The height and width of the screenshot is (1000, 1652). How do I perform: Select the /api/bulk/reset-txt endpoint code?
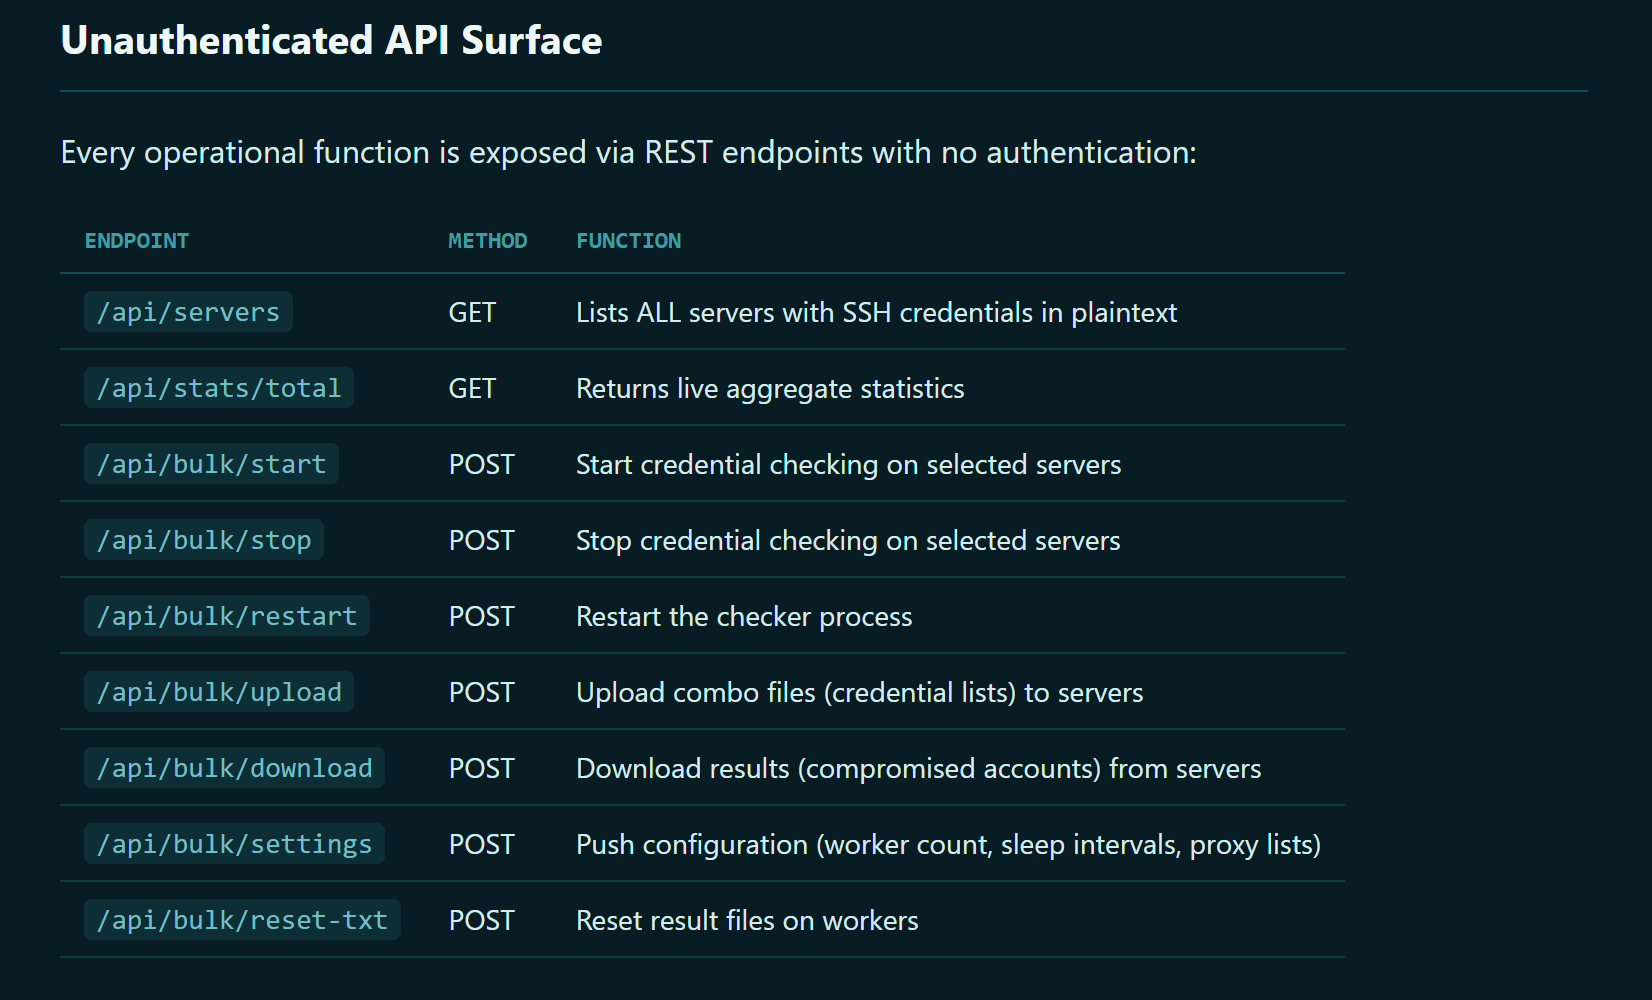click(x=242, y=920)
